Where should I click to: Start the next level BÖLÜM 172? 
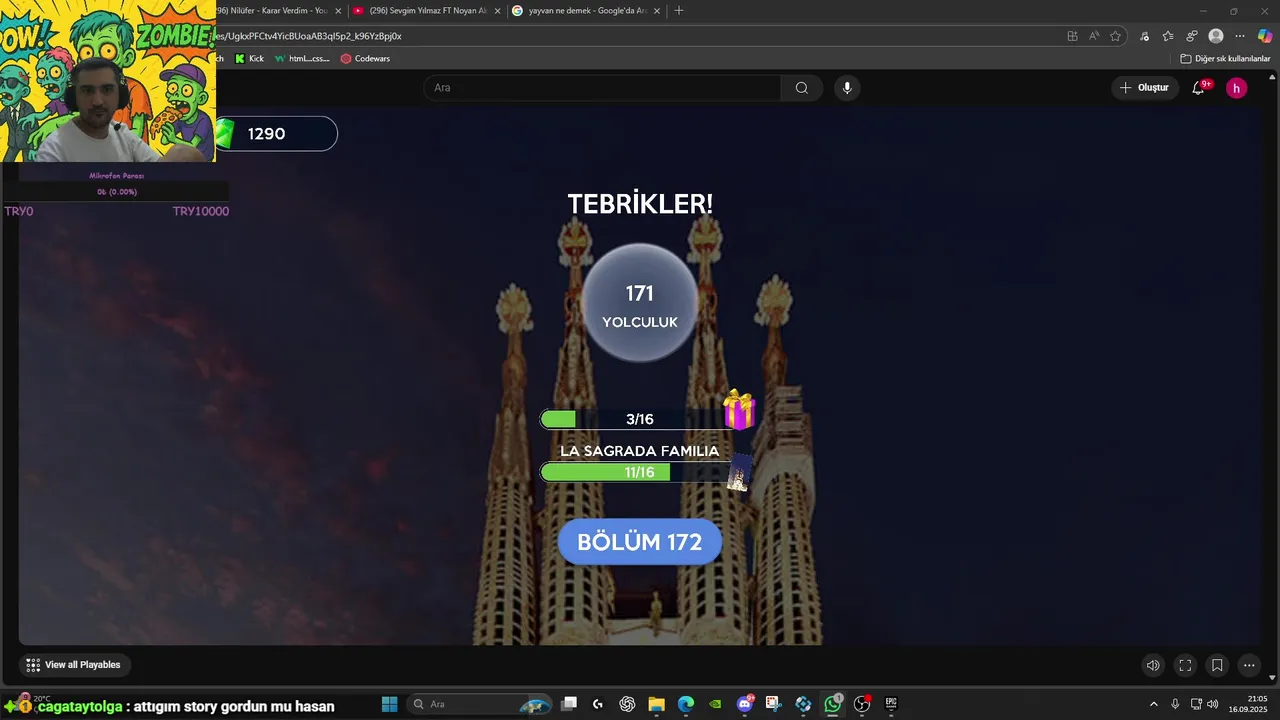point(640,542)
